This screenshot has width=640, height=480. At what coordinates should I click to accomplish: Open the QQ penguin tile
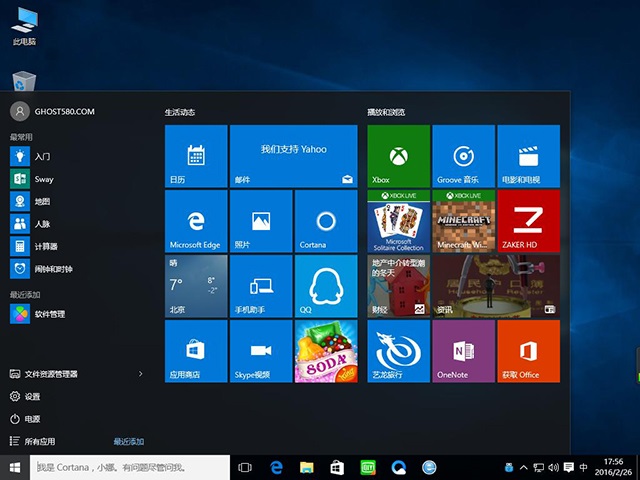pyautogui.click(x=325, y=285)
